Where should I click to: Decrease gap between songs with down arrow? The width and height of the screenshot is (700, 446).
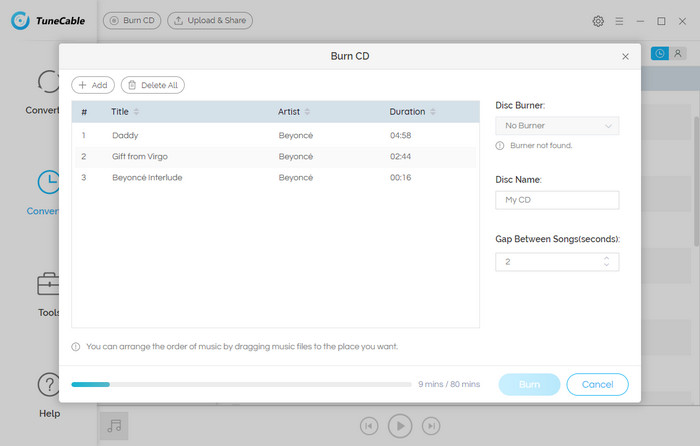pyautogui.click(x=606, y=265)
